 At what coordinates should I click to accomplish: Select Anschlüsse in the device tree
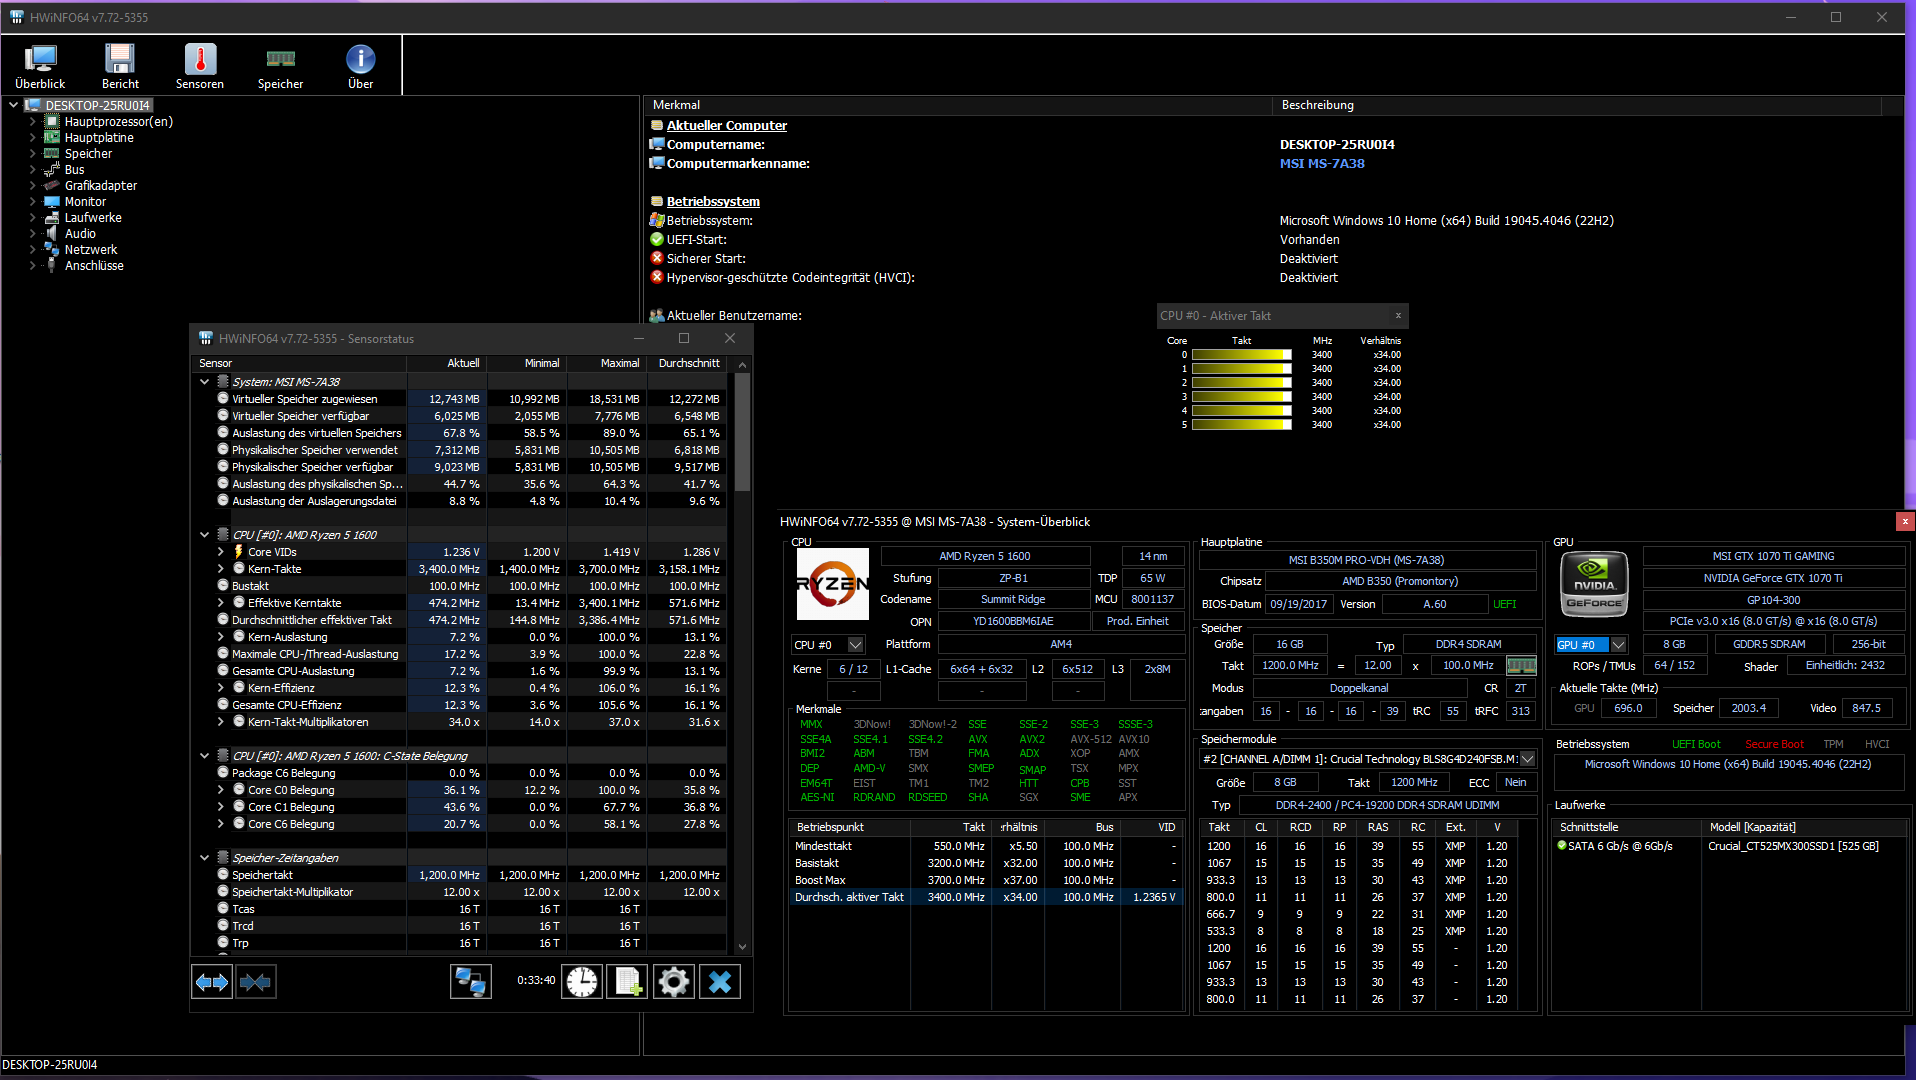pyautogui.click(x=94, y=265)
